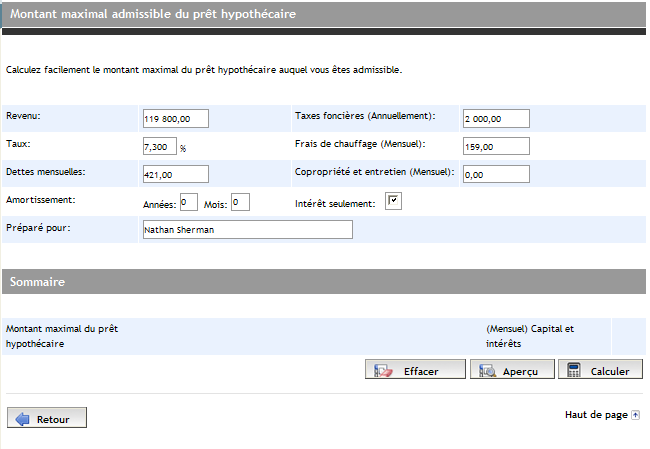This screenshot has height=449, width=650.
Task: Click the Mois amortissement field
Action: [240, 202]
